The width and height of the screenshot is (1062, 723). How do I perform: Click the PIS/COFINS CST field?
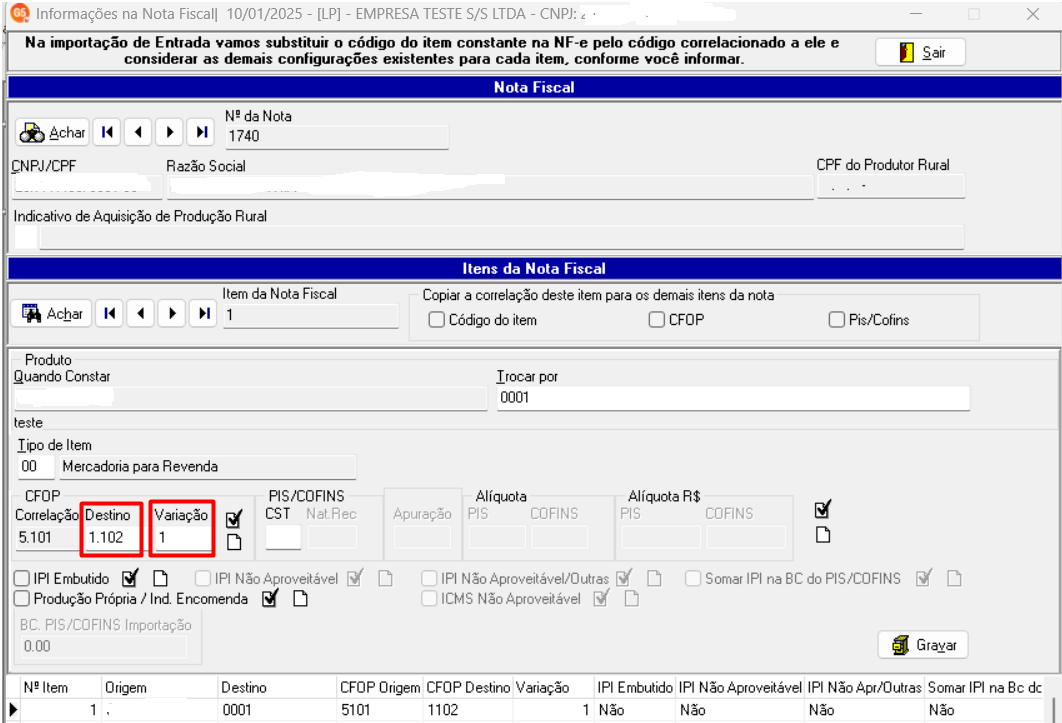283,538
